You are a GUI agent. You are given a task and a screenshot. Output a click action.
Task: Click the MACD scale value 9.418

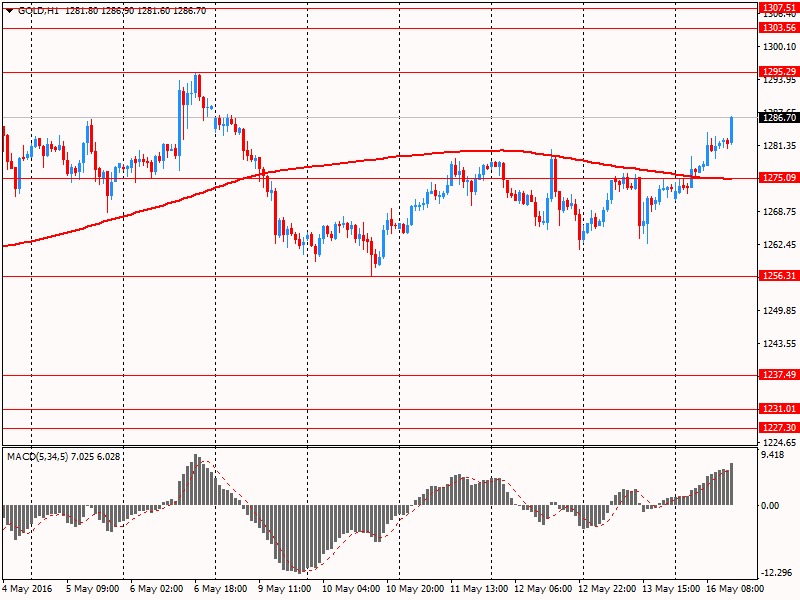772,455
